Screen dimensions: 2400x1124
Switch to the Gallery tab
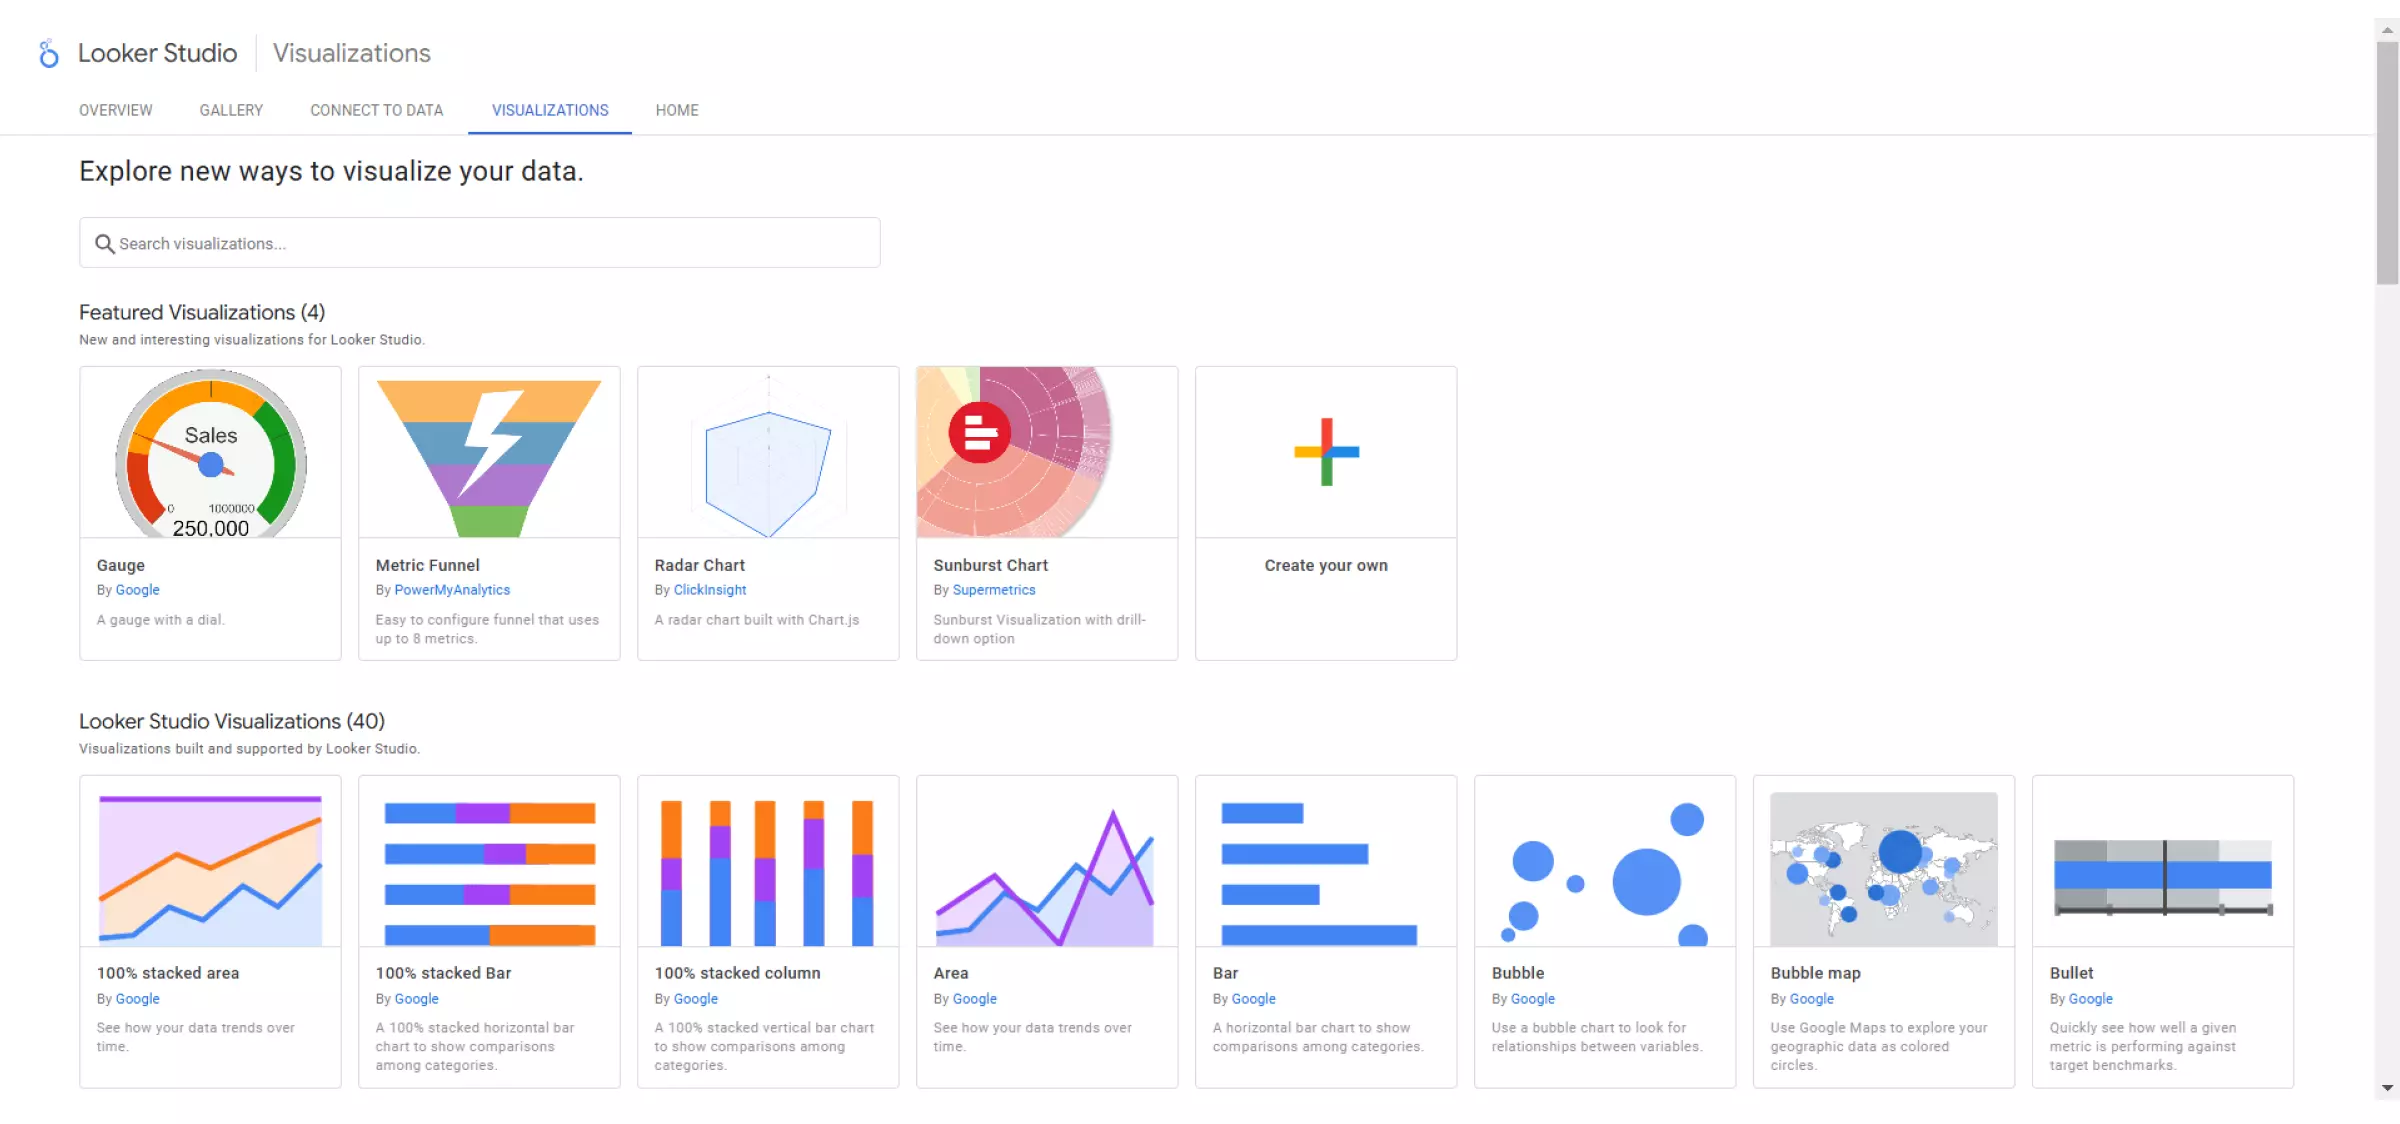(231, 110)
